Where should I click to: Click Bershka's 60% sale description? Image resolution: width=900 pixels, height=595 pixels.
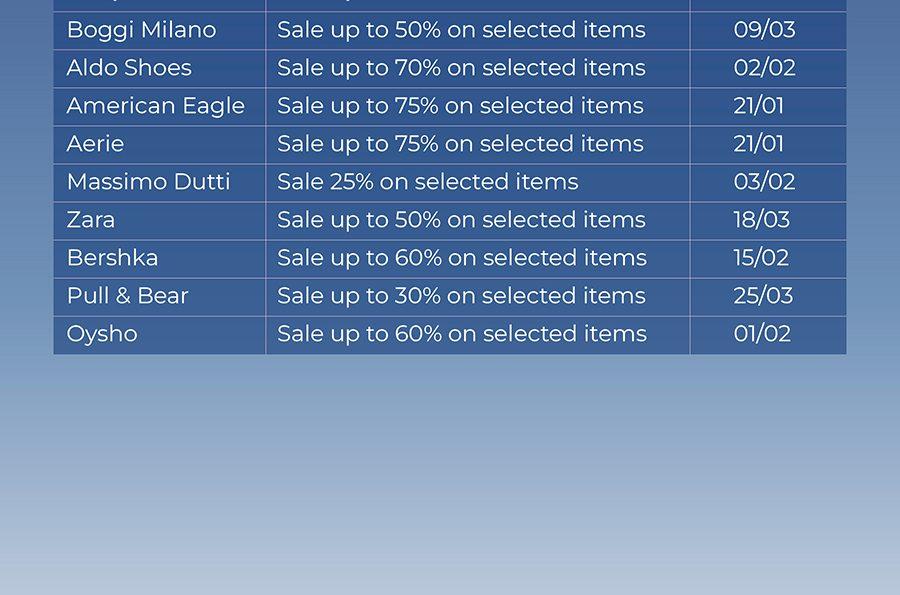click(x=462, y=258)
